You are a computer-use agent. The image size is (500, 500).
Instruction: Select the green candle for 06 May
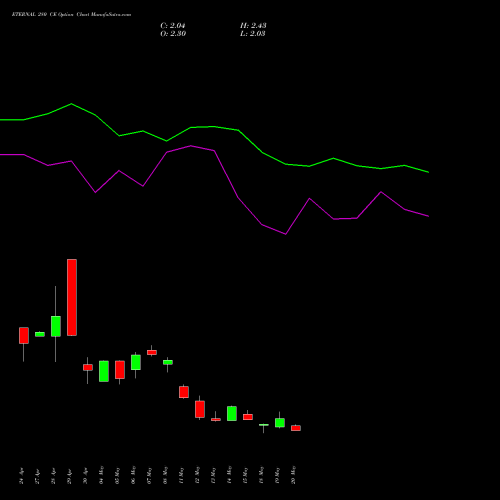[x=136, y=362]
